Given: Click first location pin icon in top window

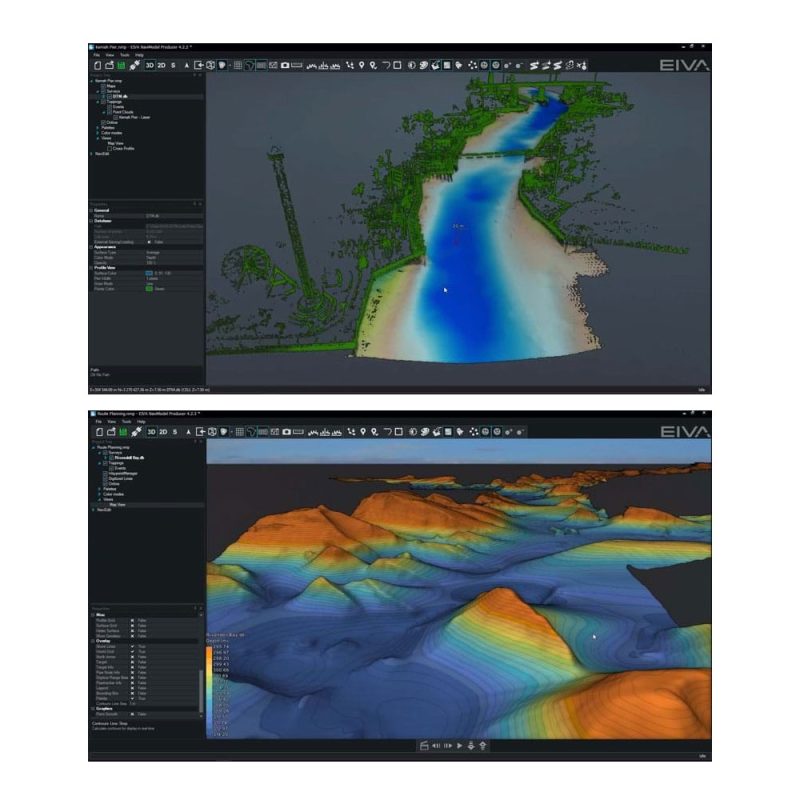Looking at the screenshot, I should [x=362, y=65].
